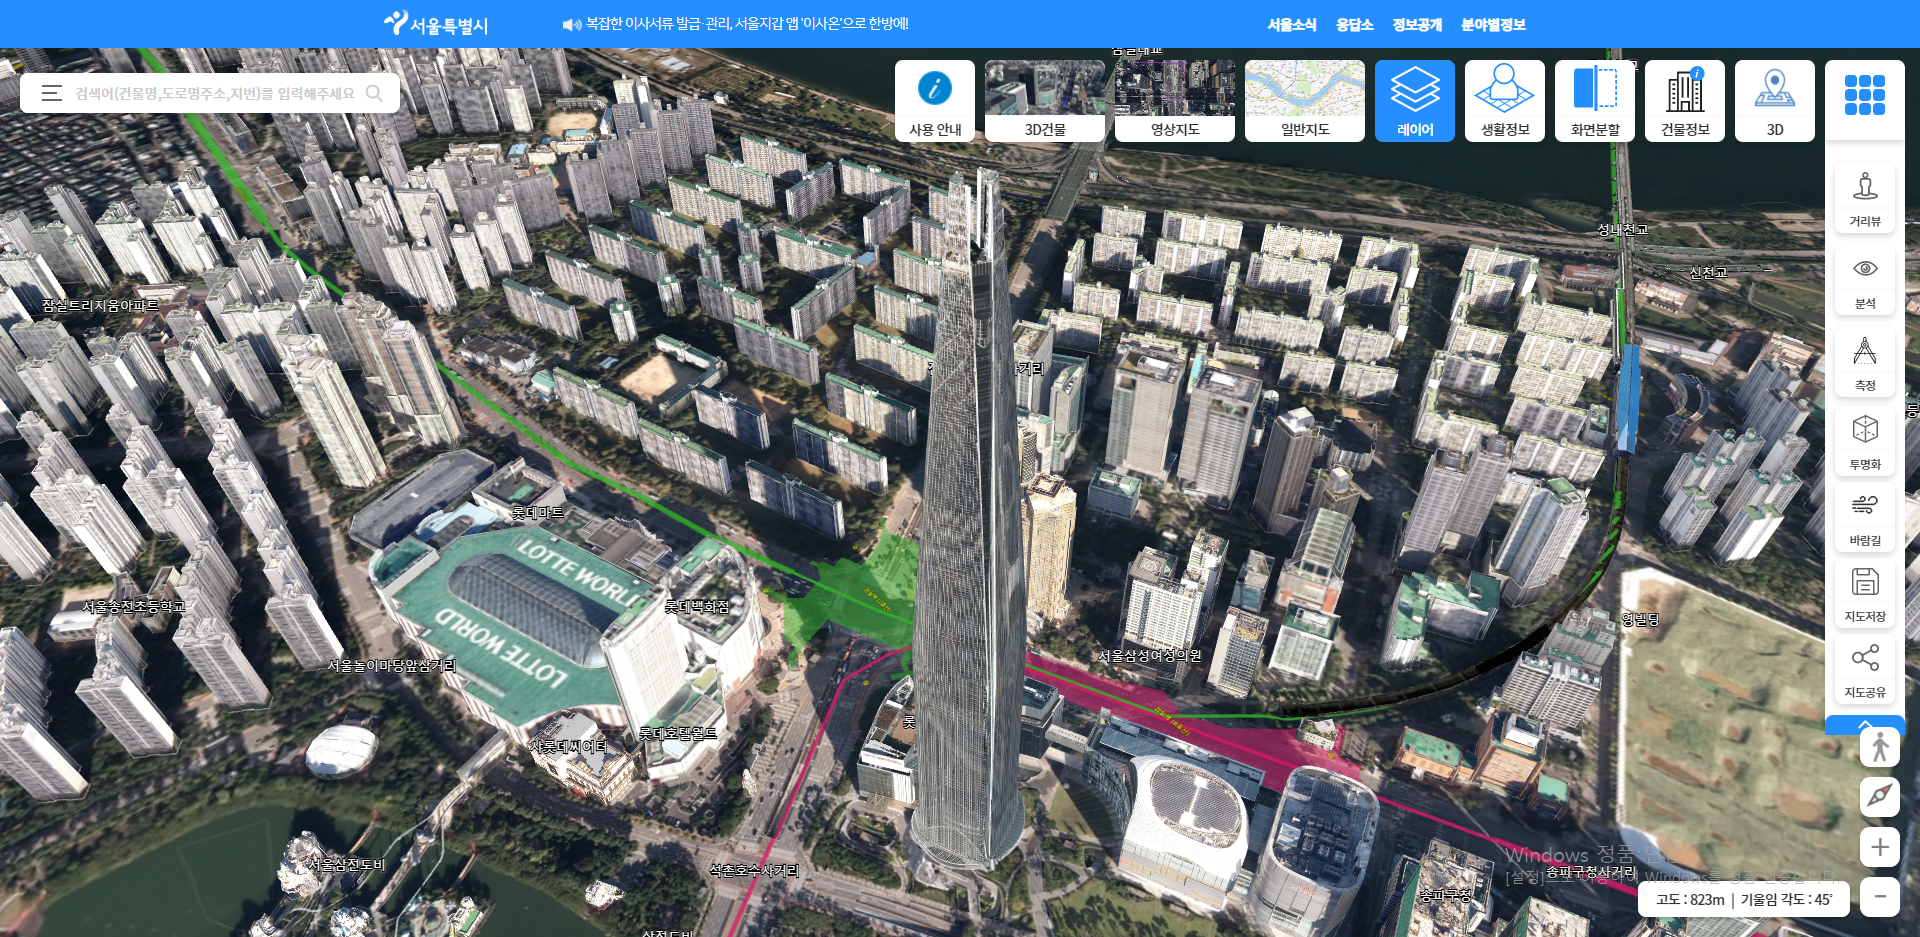This screenshot has height=937, width=1920.
Task: Switch to 영상지도 satellite map
Action: [x=1175, y=101]
